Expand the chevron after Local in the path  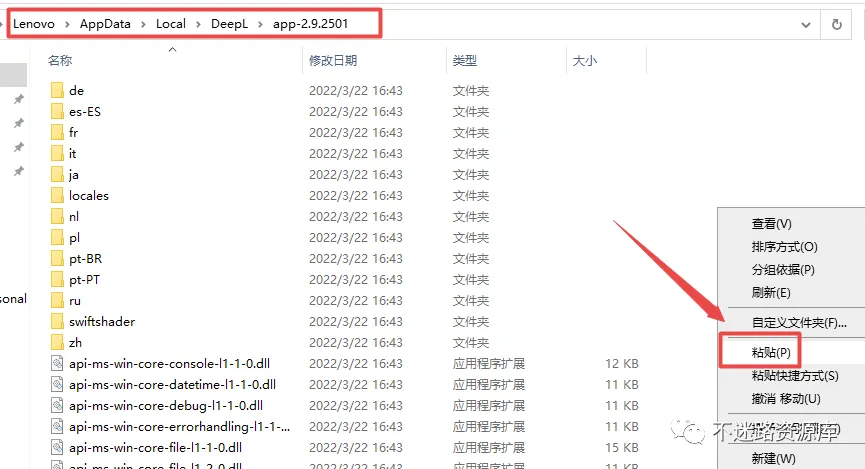point(198,24)
